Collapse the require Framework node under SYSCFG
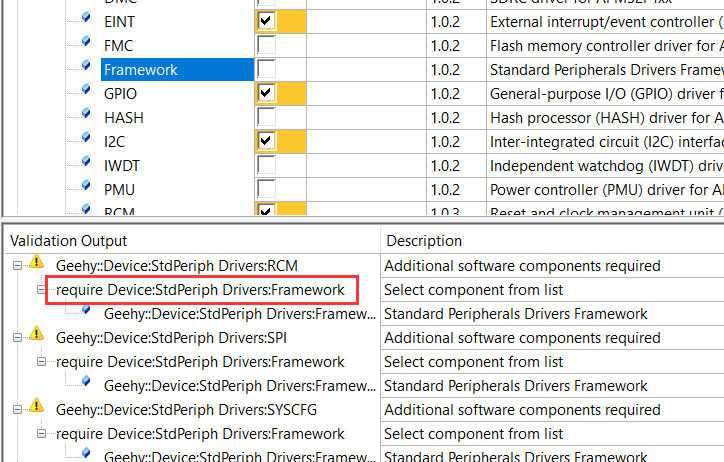The height and width of the screenshot is (462, 724). pos(41,433)
